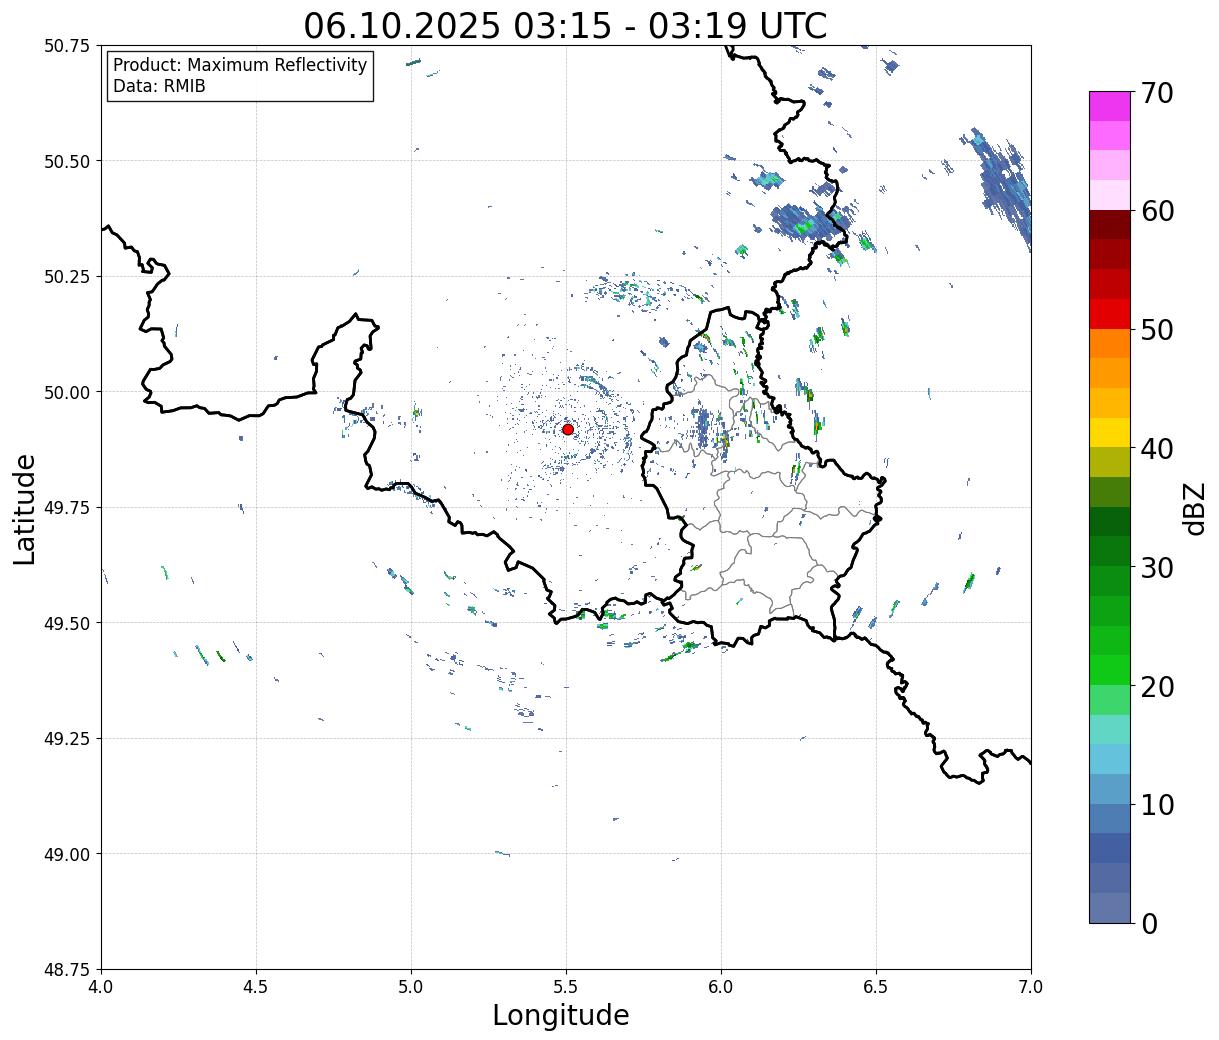This screenshot has width=1219, height=1040.
Task: Click the longitude tick label 5.0
Action: coord(411,987)
